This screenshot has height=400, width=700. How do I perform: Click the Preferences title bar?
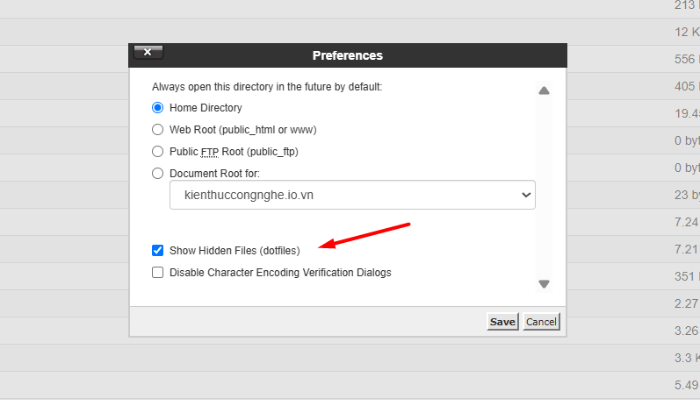click(347, 55)
